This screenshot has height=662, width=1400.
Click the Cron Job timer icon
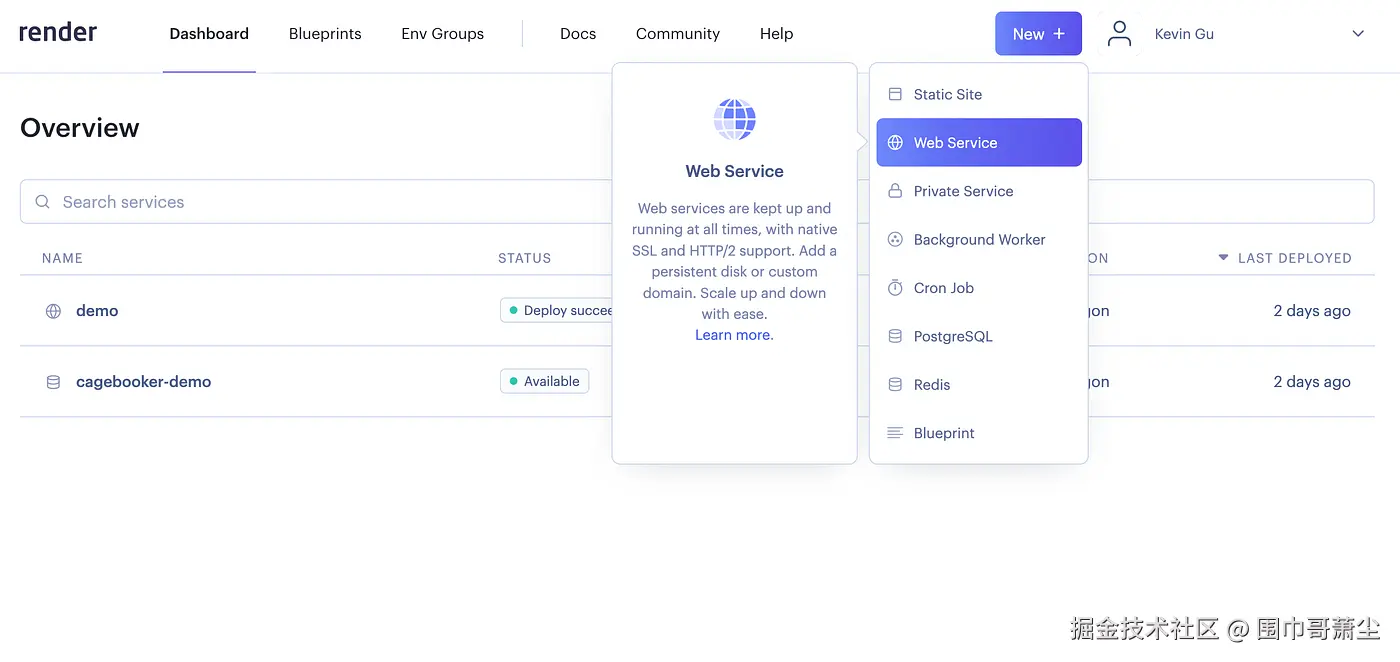(x=895, y=288)
